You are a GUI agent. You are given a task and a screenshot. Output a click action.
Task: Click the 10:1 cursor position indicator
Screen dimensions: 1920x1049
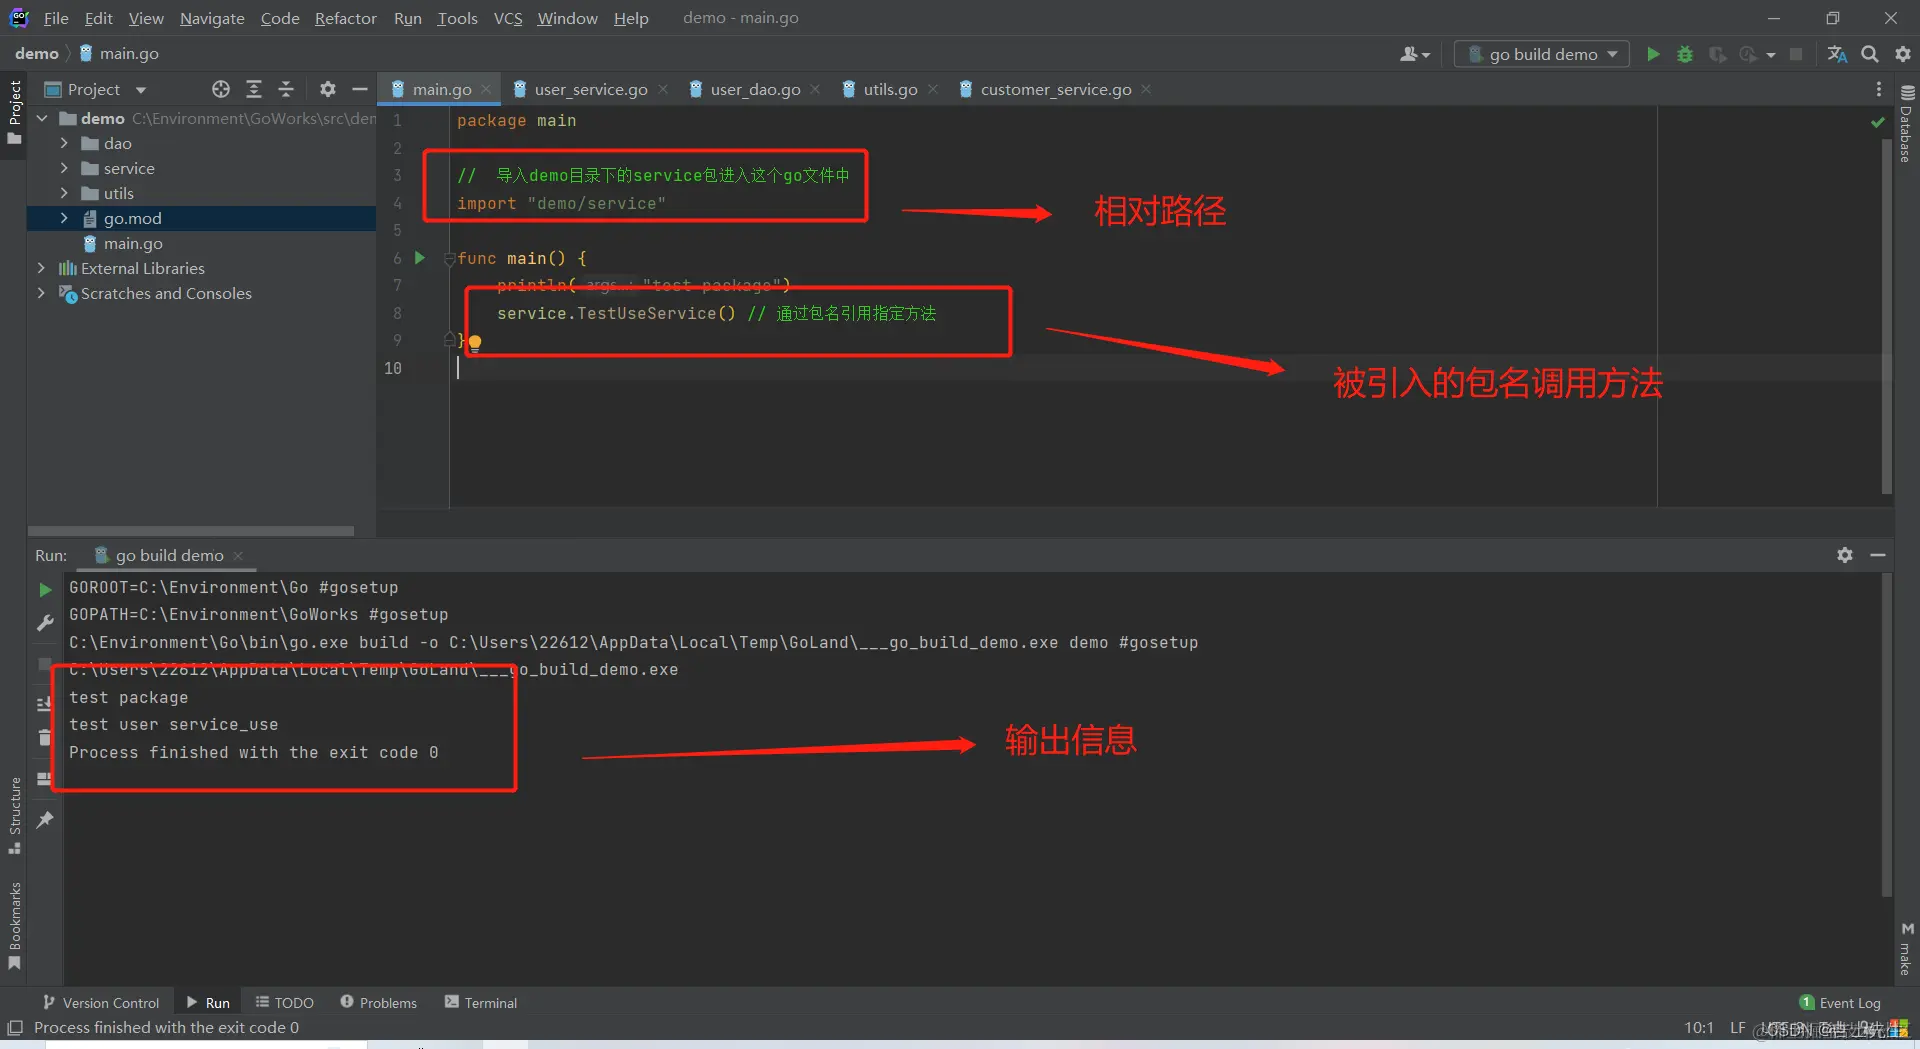pos(1698,1028)
